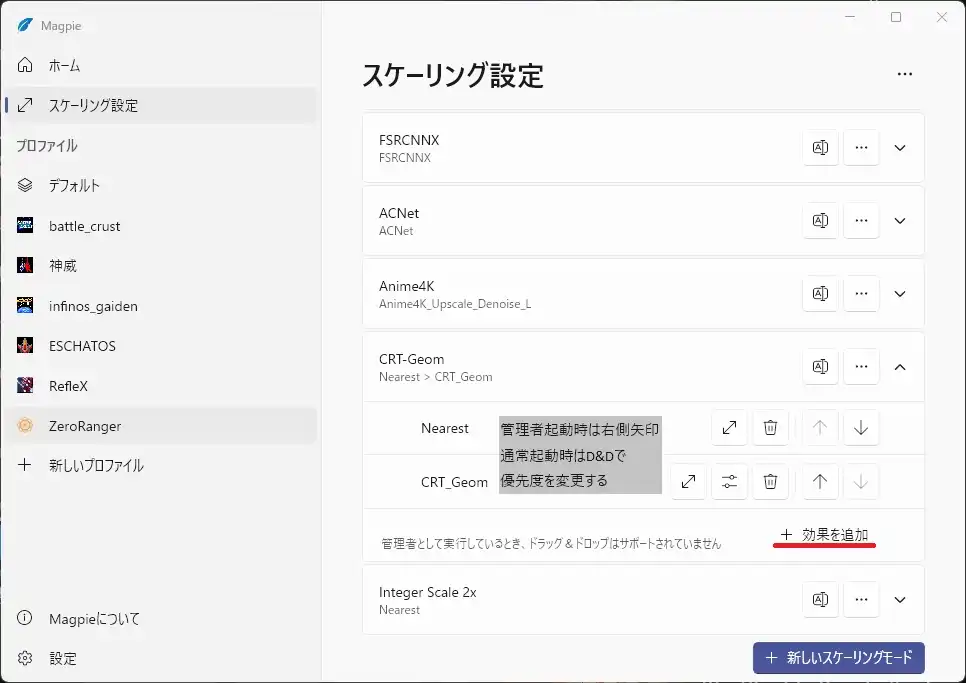Click the rename icon for FSRCNNX
Viewport: 966px width, 683px height.
click(820, 148)
